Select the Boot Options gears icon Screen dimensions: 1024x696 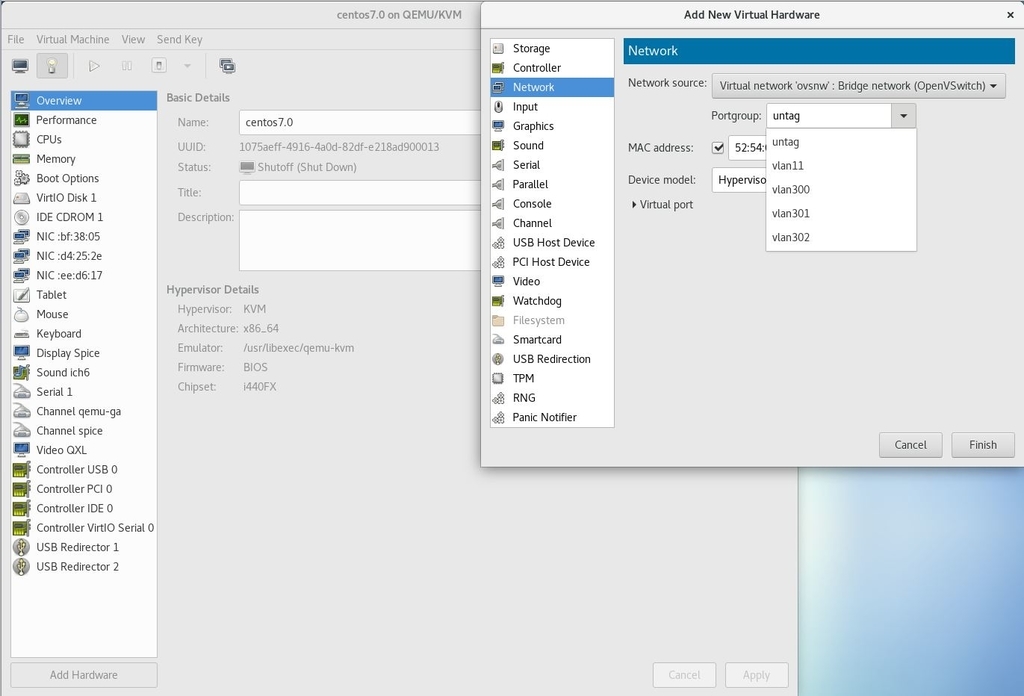tap(22, 178)
